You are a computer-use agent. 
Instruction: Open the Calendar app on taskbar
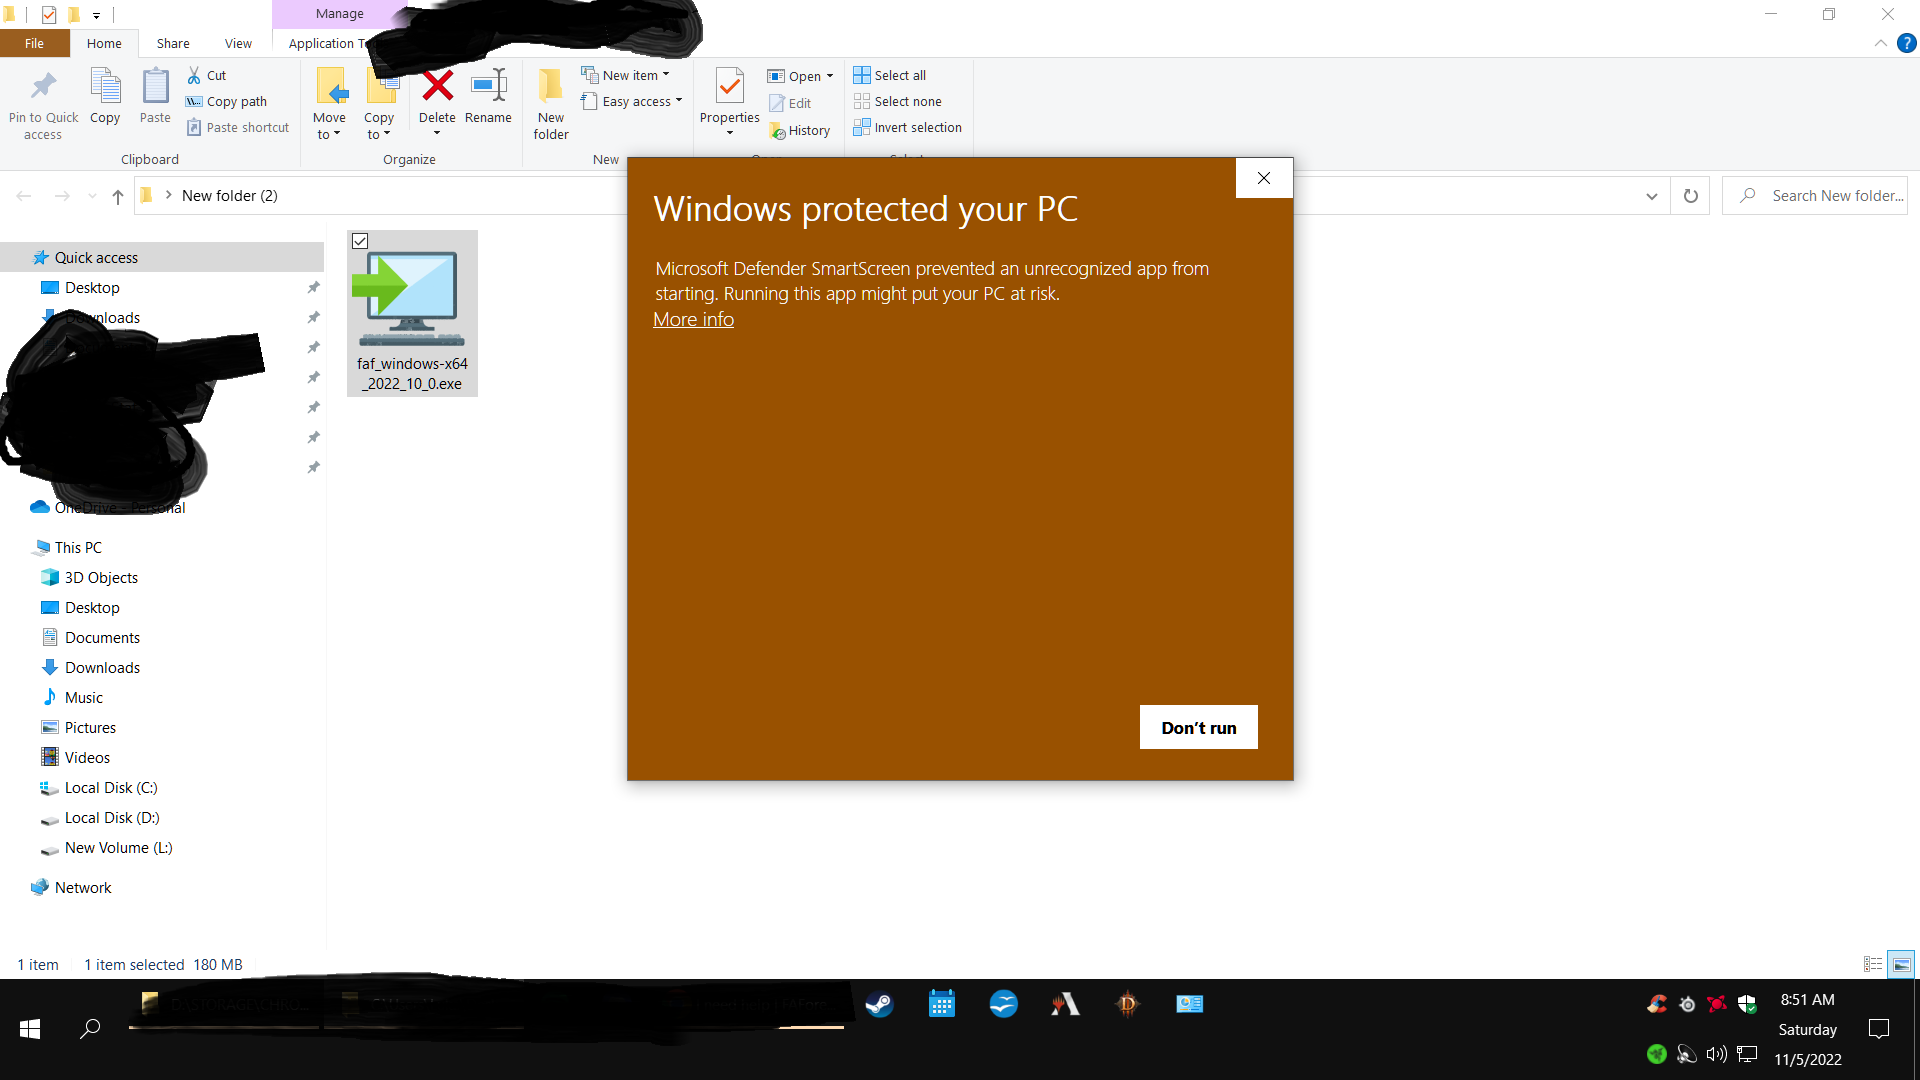[942, 1004]
